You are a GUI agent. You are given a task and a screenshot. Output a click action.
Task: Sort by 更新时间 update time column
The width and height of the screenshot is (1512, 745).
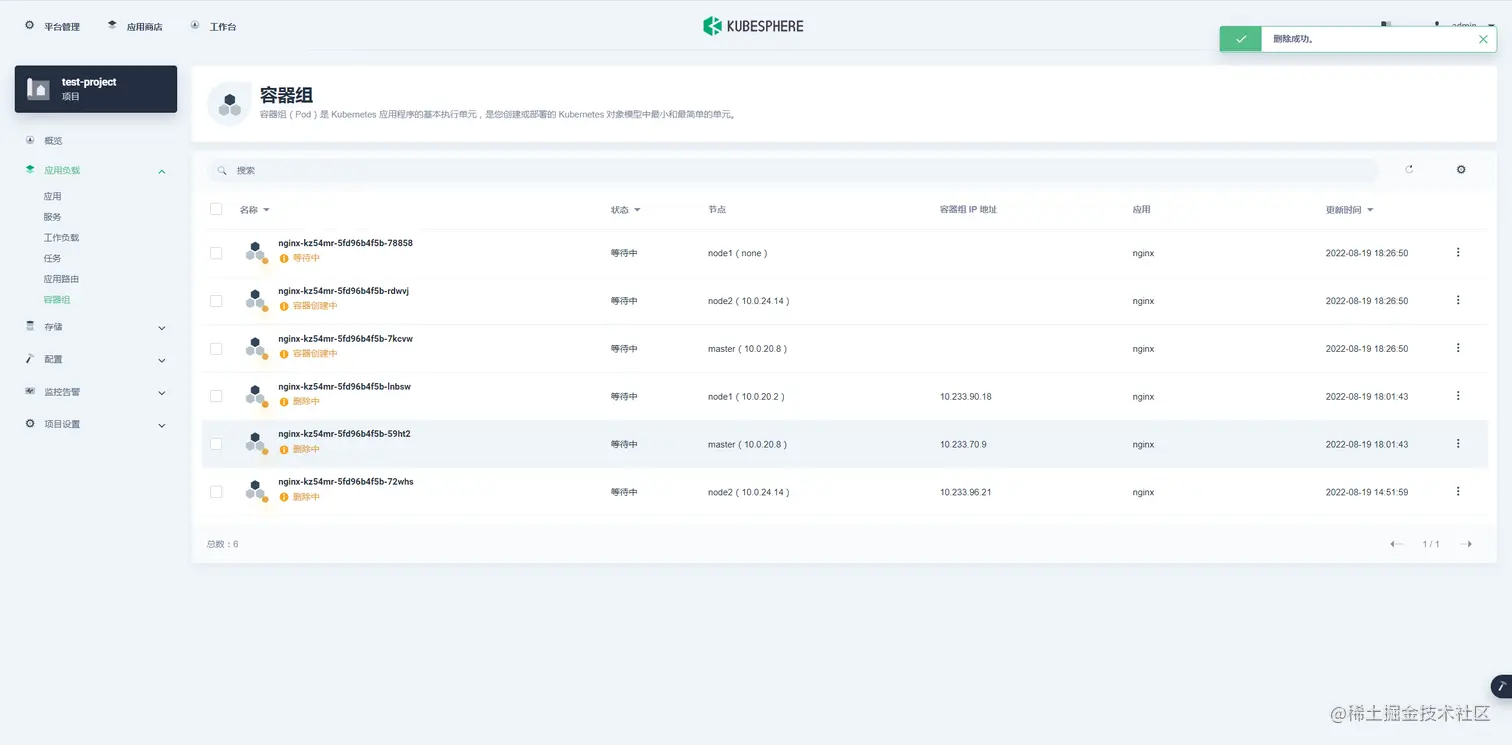click(1349, 210)
